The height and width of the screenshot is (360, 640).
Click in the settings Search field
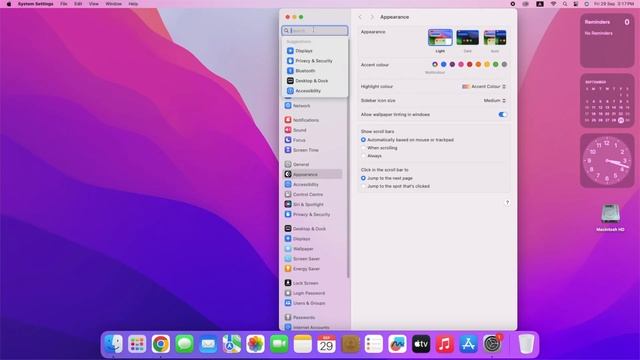pos(315,31)
